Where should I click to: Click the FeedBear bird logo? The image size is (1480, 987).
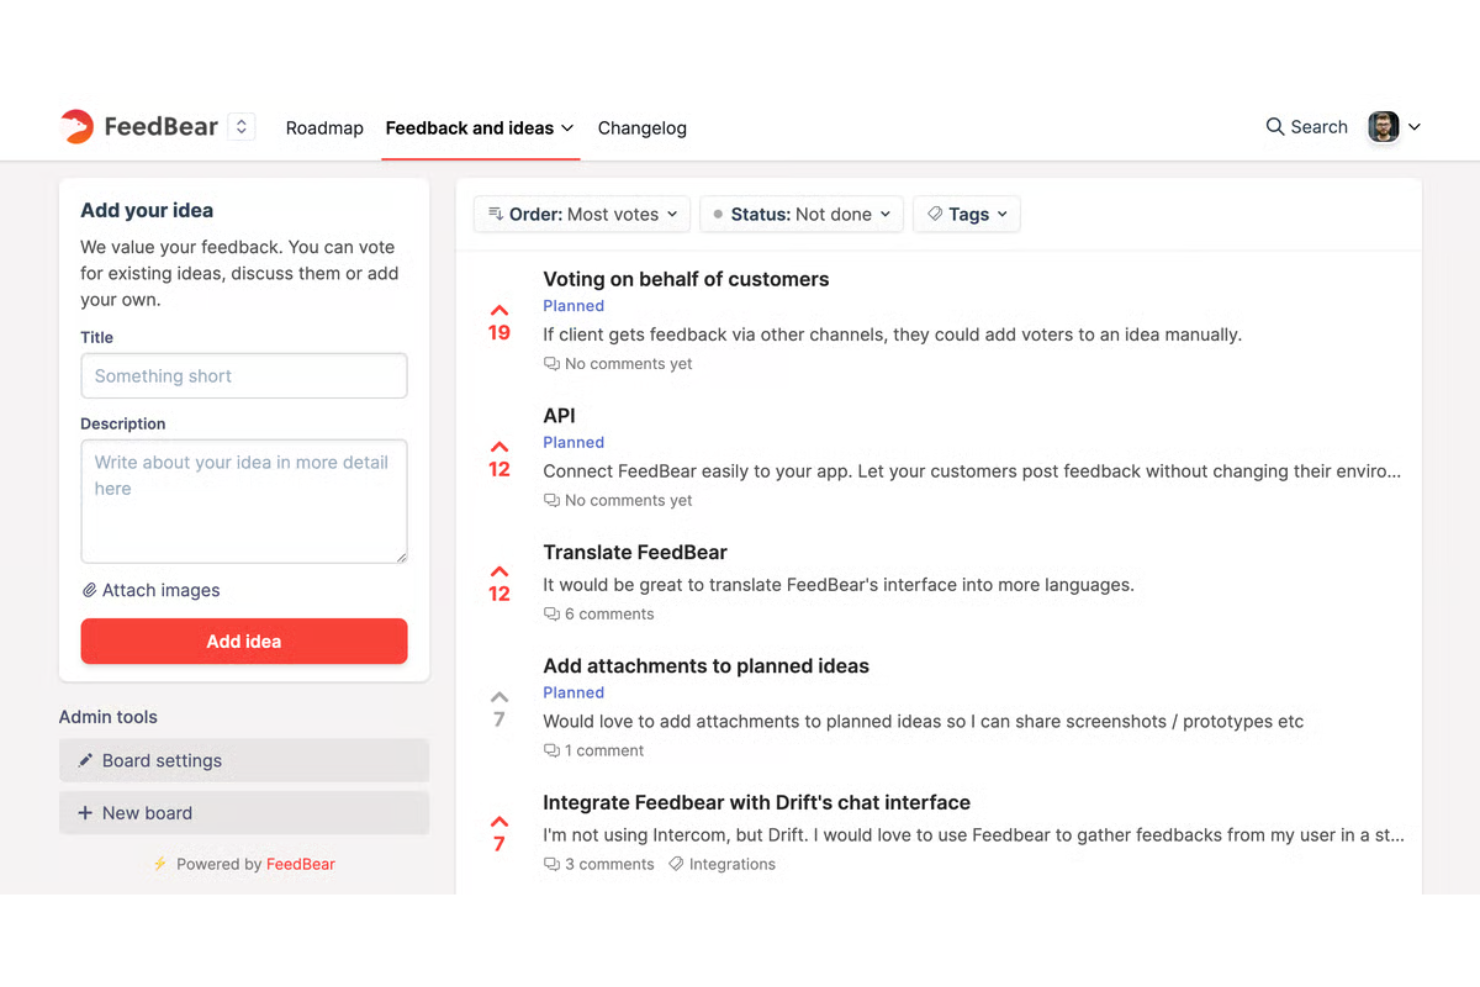coord(76,127)
